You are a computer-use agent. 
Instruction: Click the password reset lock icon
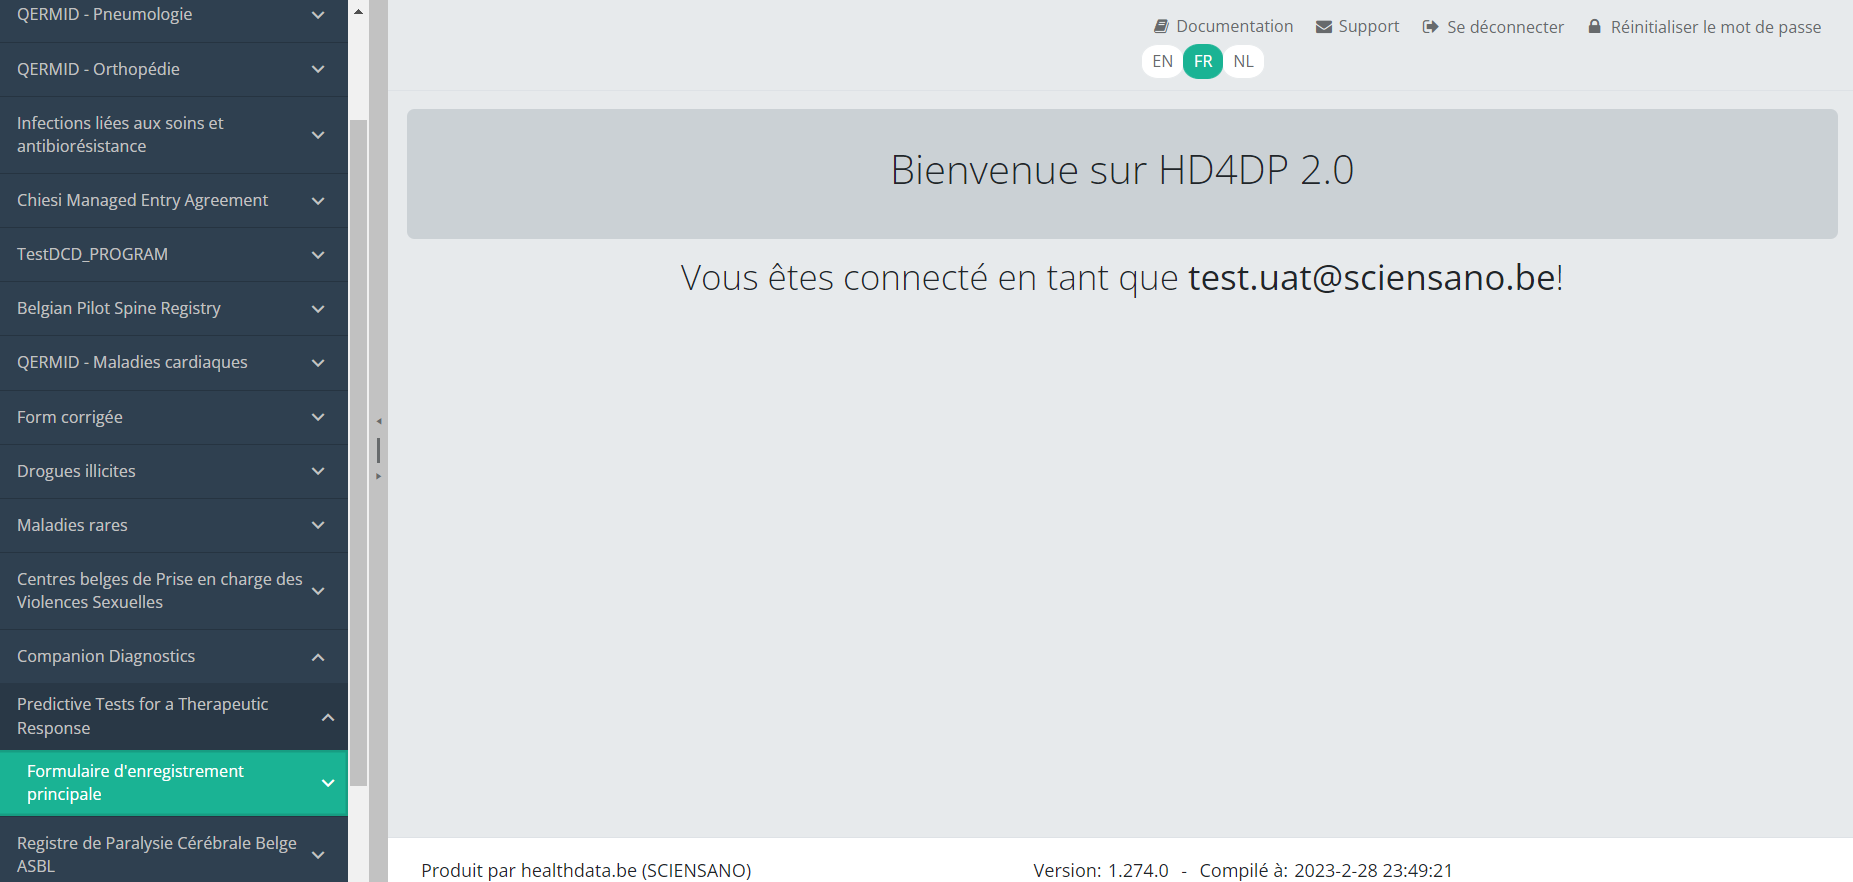point(1595,27)
